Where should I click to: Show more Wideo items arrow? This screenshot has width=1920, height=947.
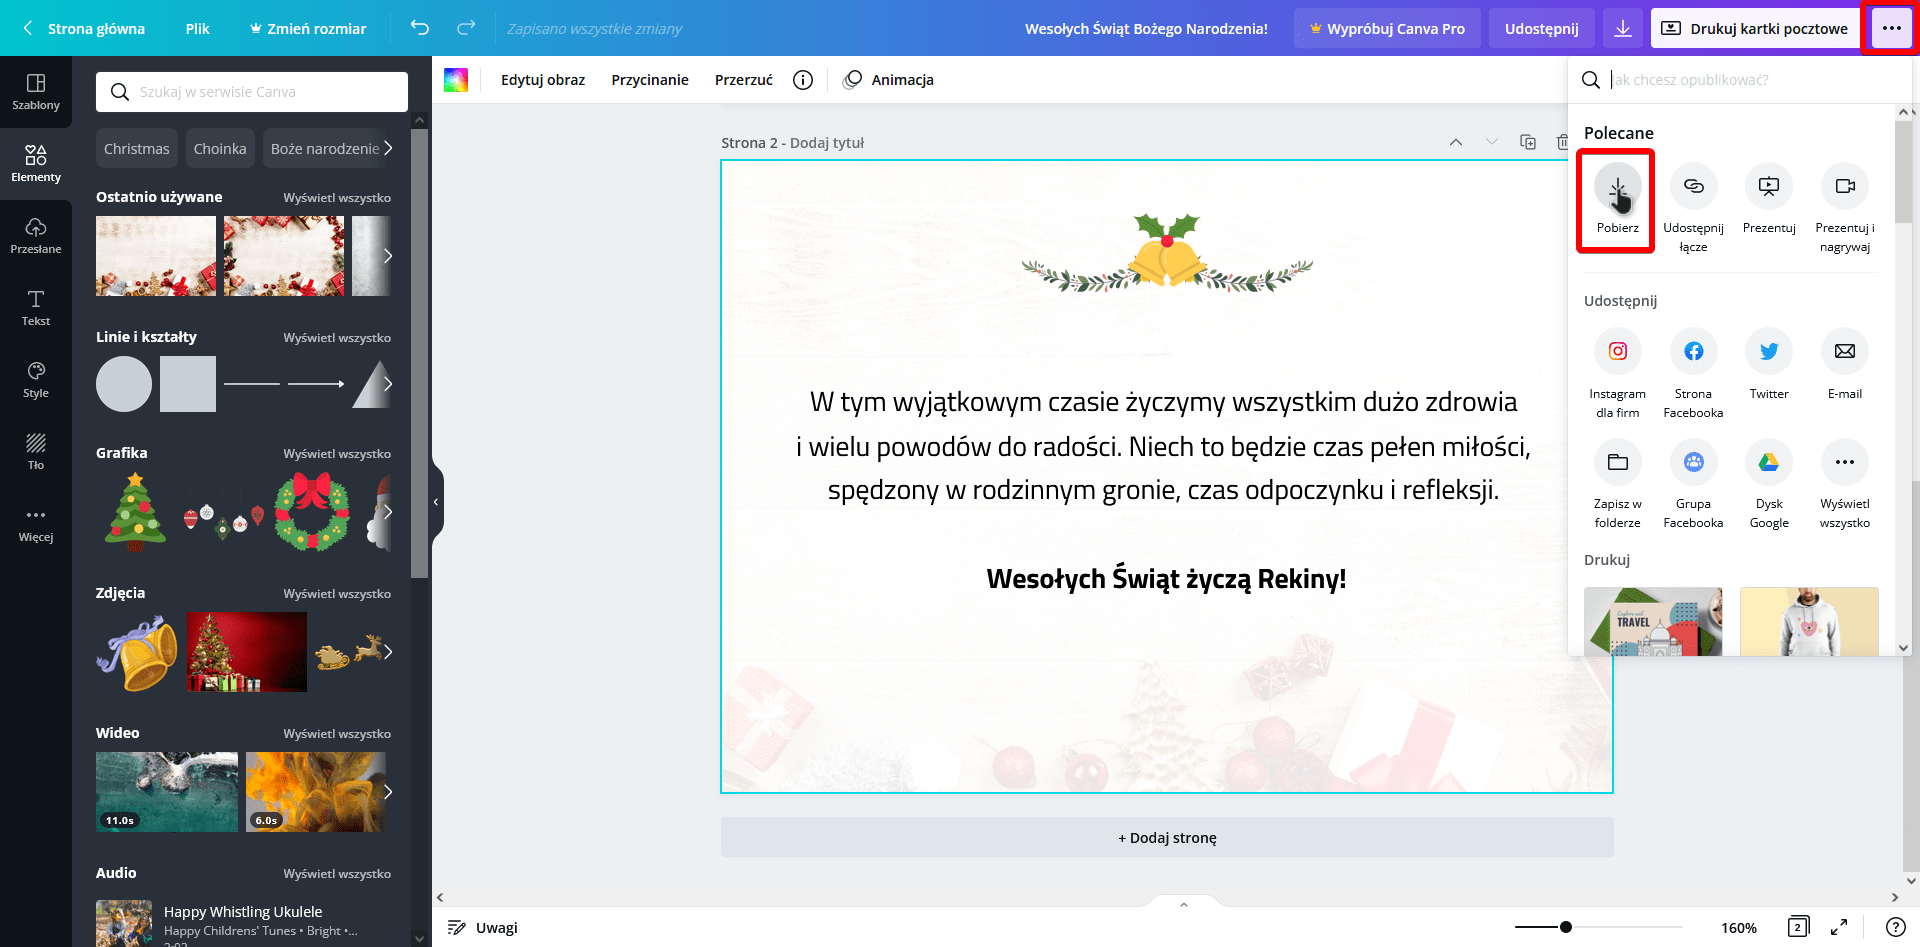(388, 792)
